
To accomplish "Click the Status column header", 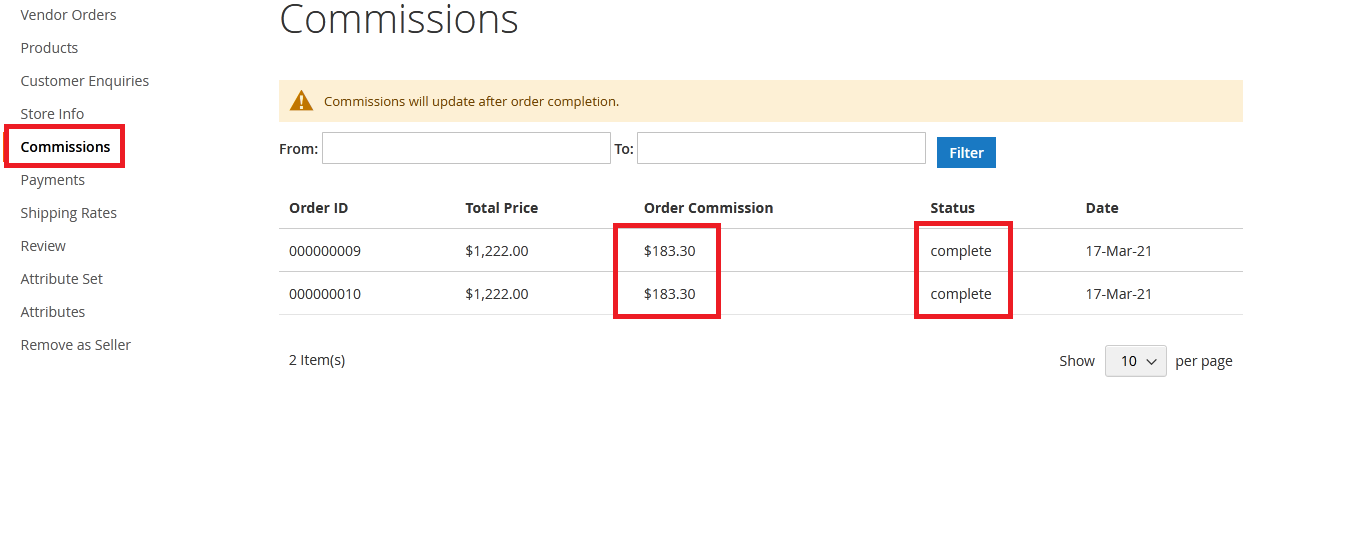I will [x=952, y=208].
